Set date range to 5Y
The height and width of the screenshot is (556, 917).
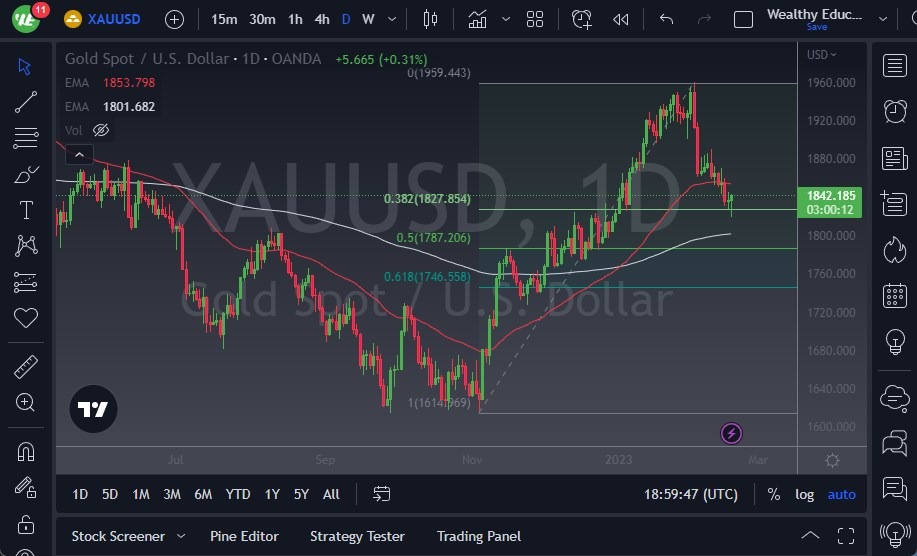coord(301,495)
